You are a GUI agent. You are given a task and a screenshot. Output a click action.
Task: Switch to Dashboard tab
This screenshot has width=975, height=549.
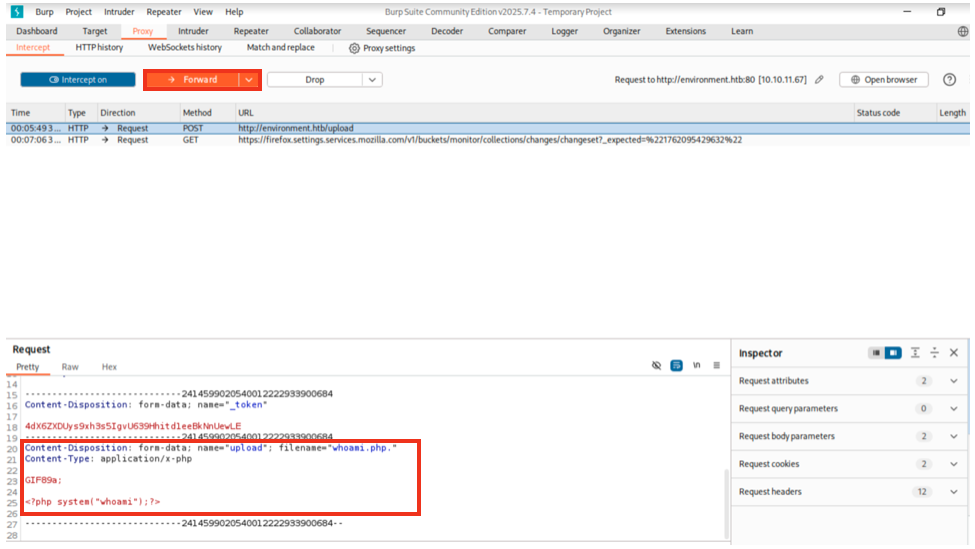(37, 31)
